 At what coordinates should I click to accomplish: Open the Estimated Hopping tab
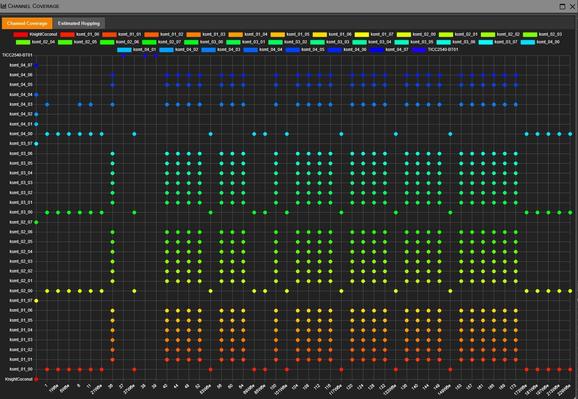[79, 23]
